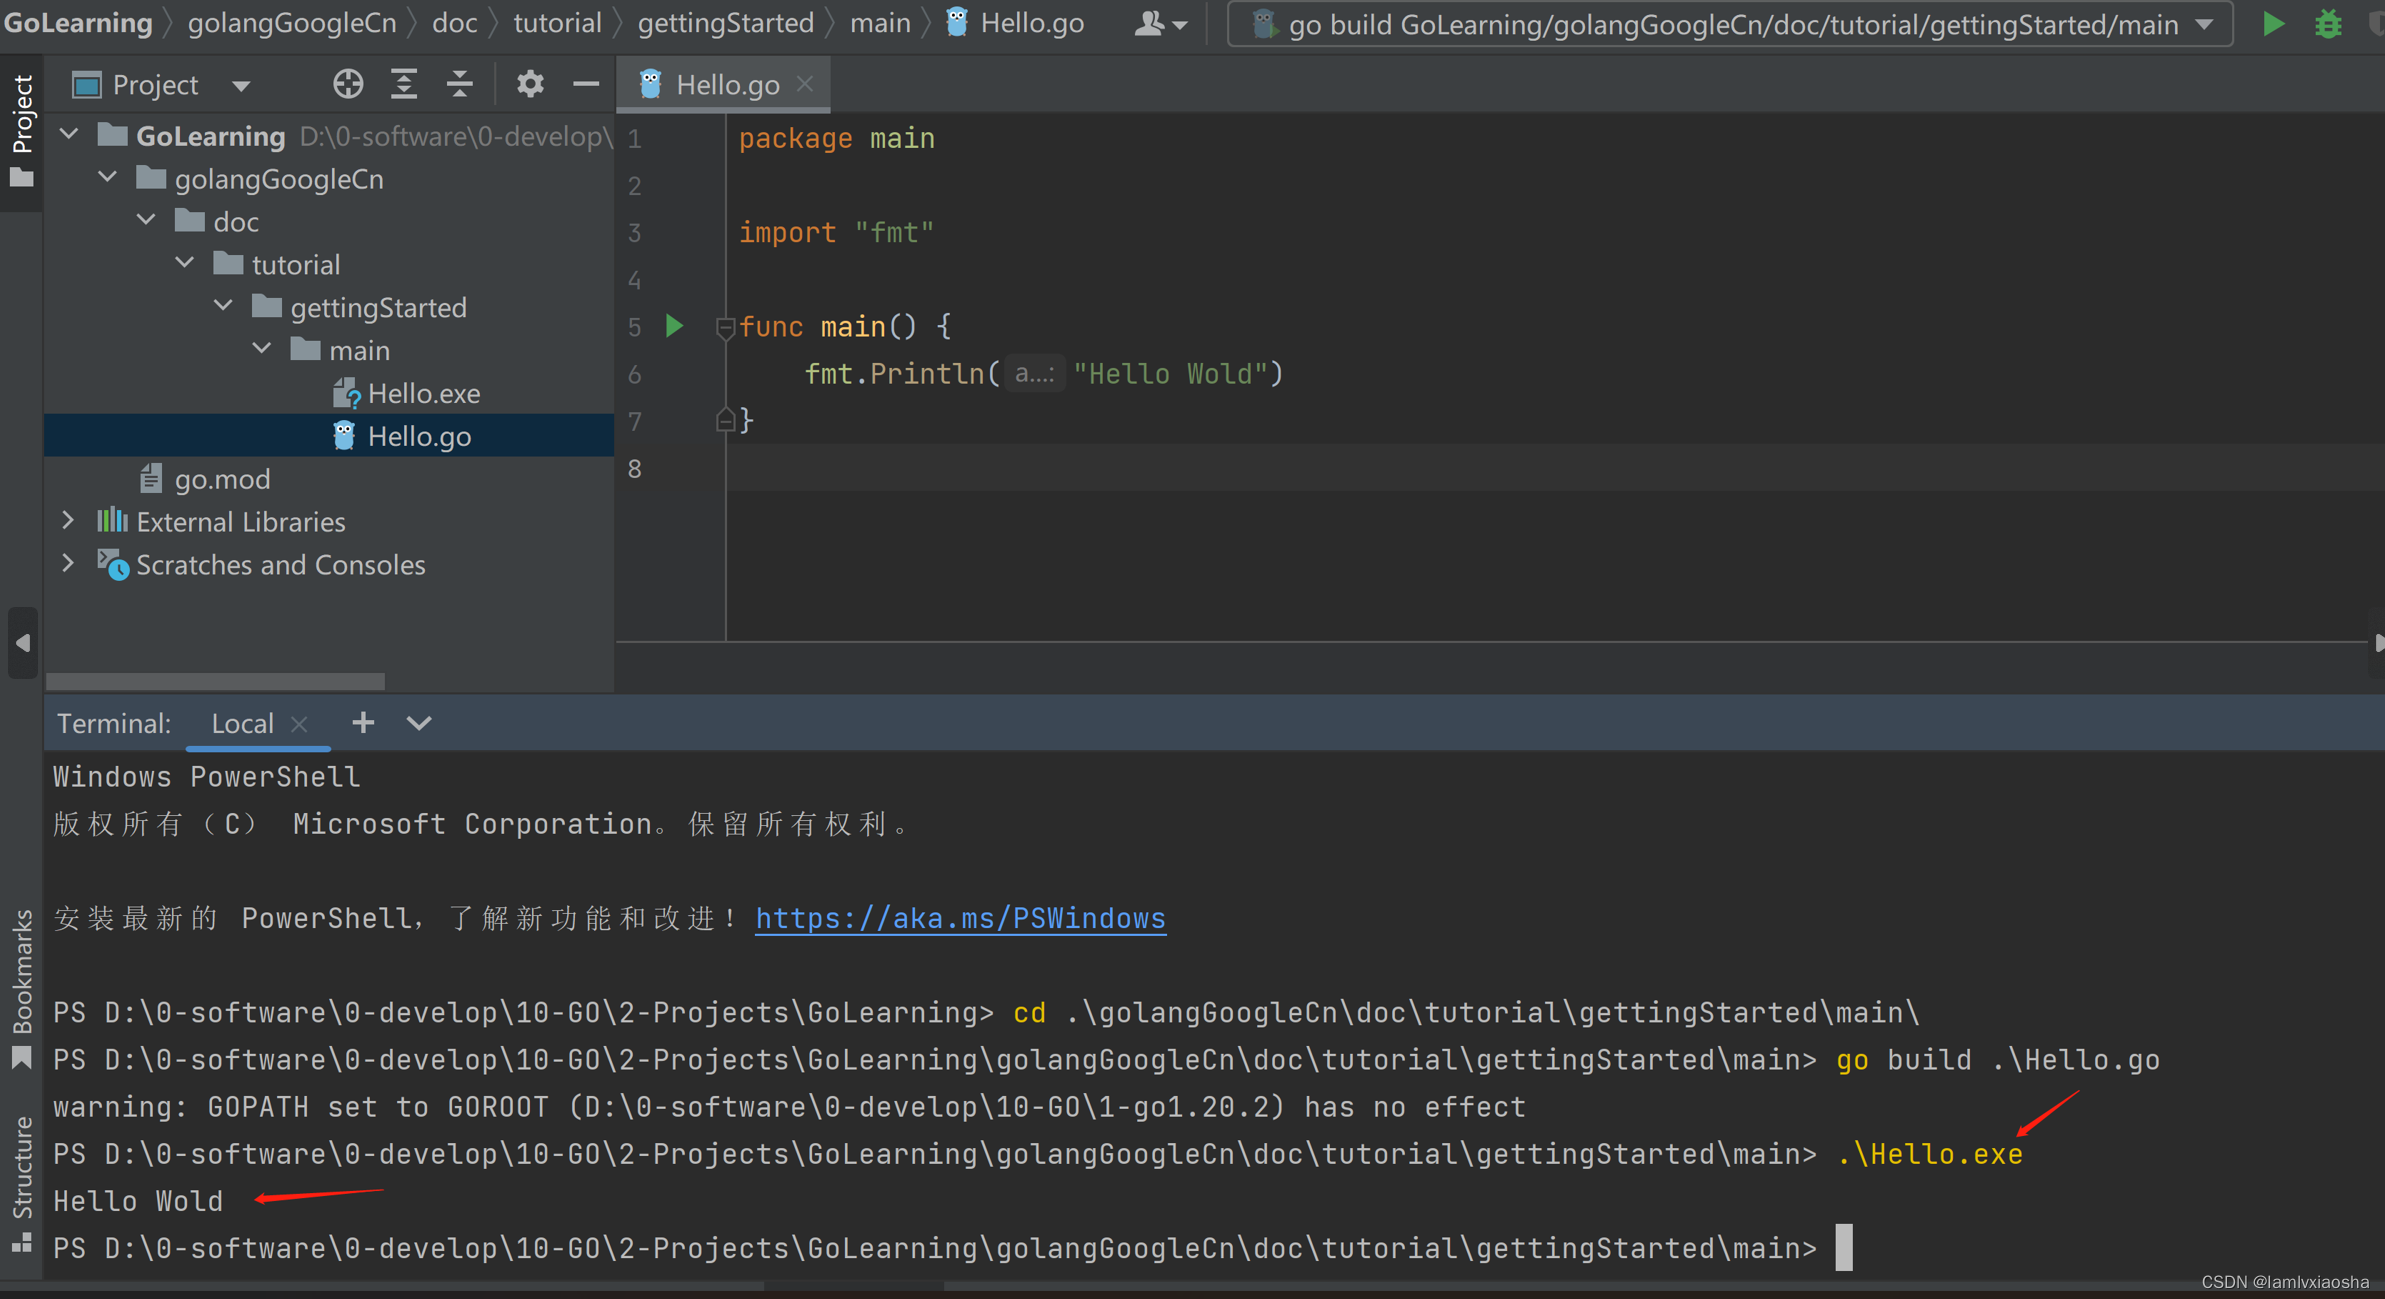Screen dimensions: 2385x1299
Task: Open the go build run configuration dropdown
Action: 1731,24
